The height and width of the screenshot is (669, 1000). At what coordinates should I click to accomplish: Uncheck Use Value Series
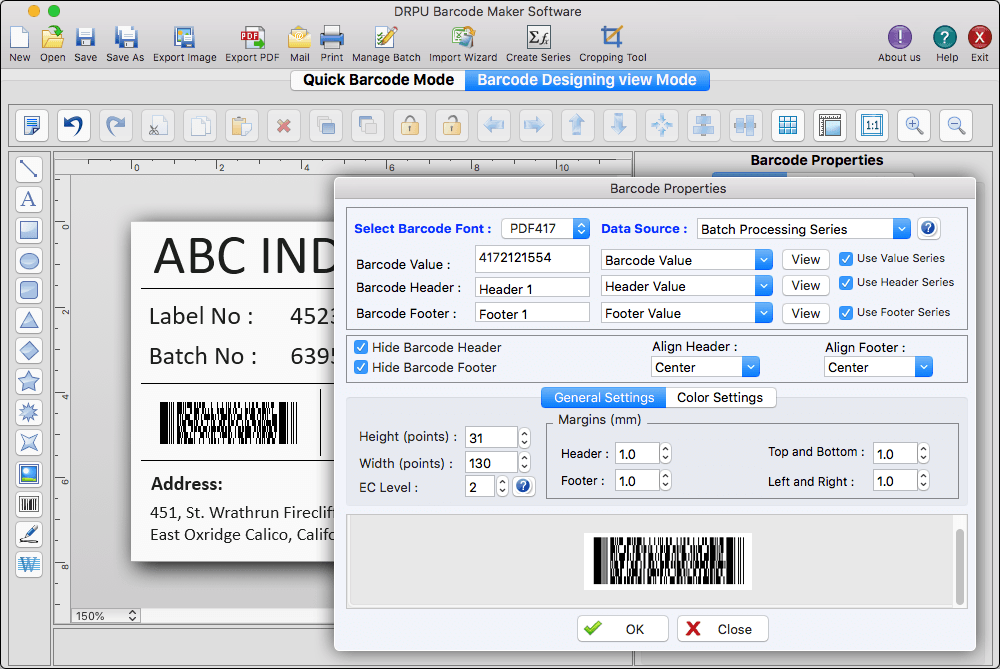(846, 258)
